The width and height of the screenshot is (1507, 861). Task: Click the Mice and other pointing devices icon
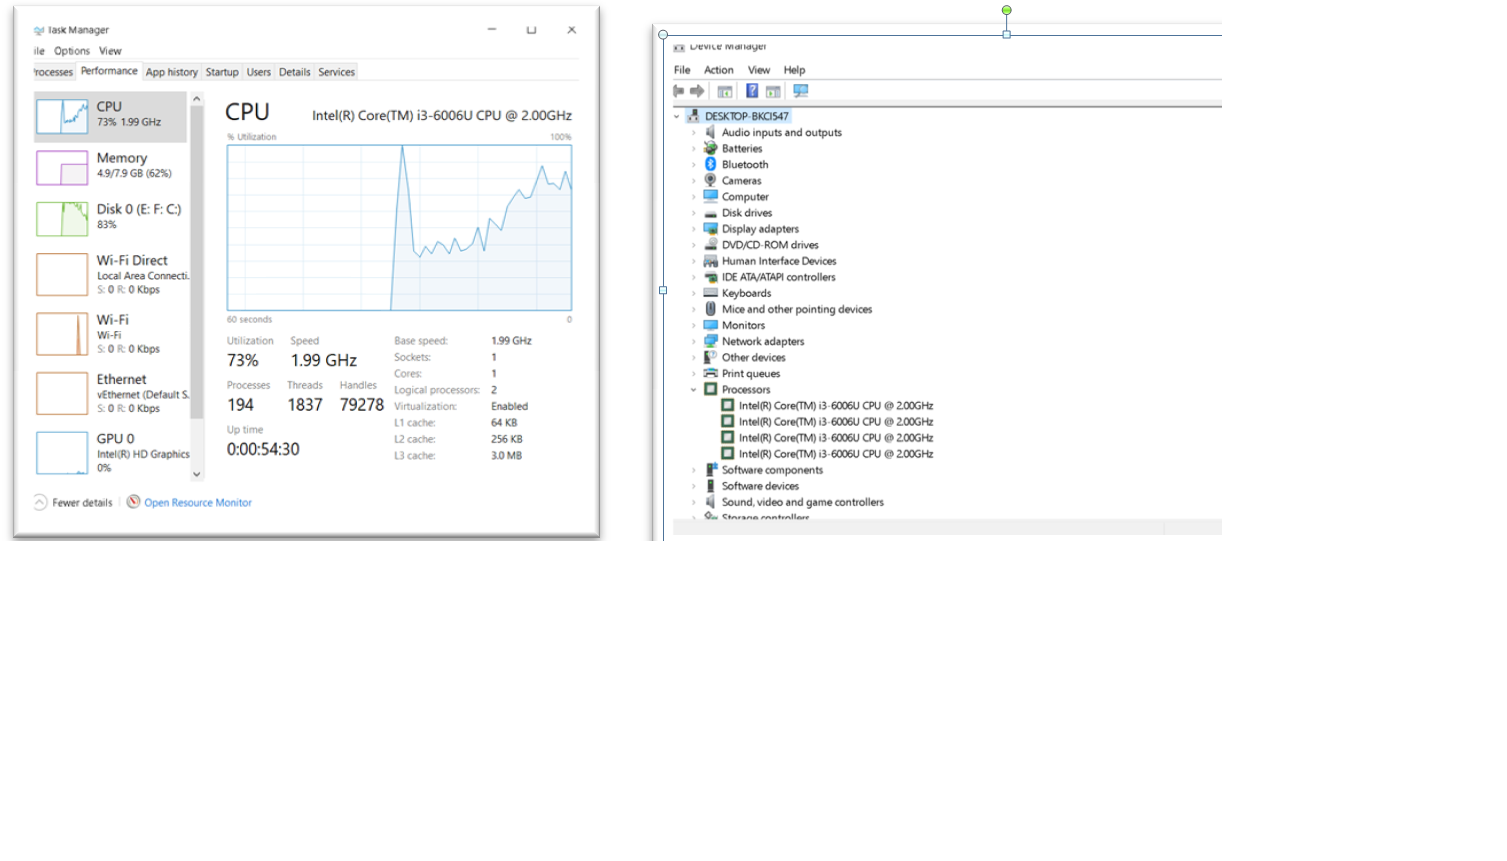coord(711,309)
